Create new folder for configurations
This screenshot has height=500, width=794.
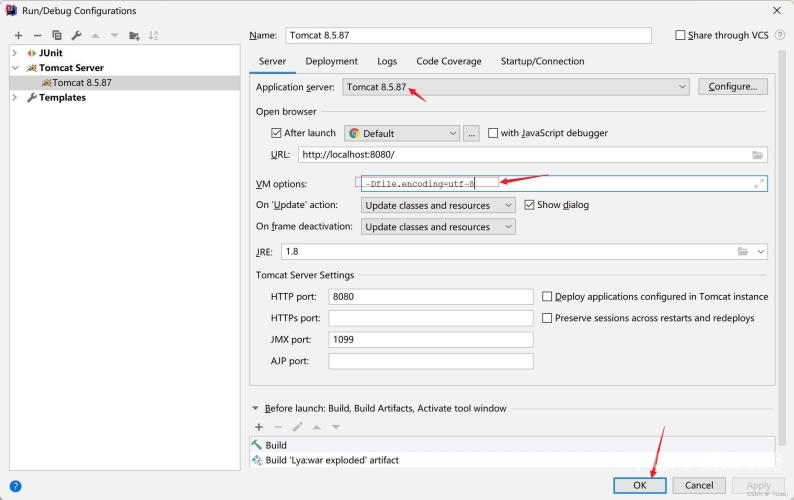tap(134, 35)
